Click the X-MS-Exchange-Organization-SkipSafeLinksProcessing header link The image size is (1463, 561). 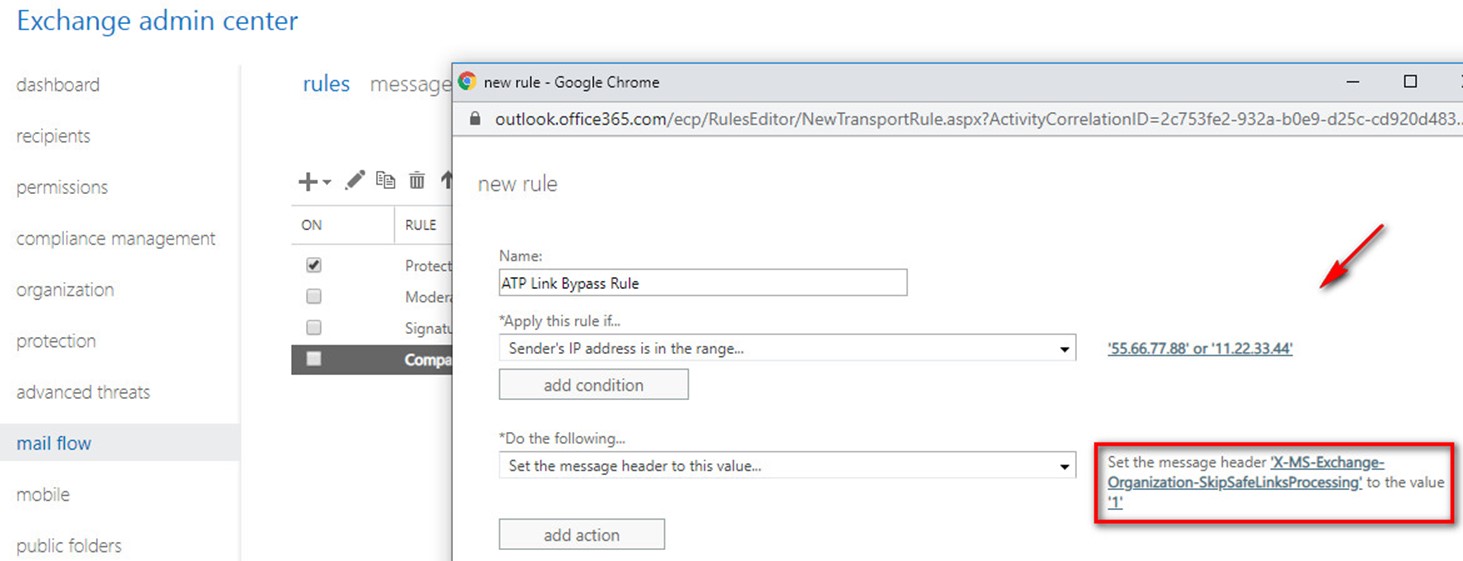[x=1246, y=472]
